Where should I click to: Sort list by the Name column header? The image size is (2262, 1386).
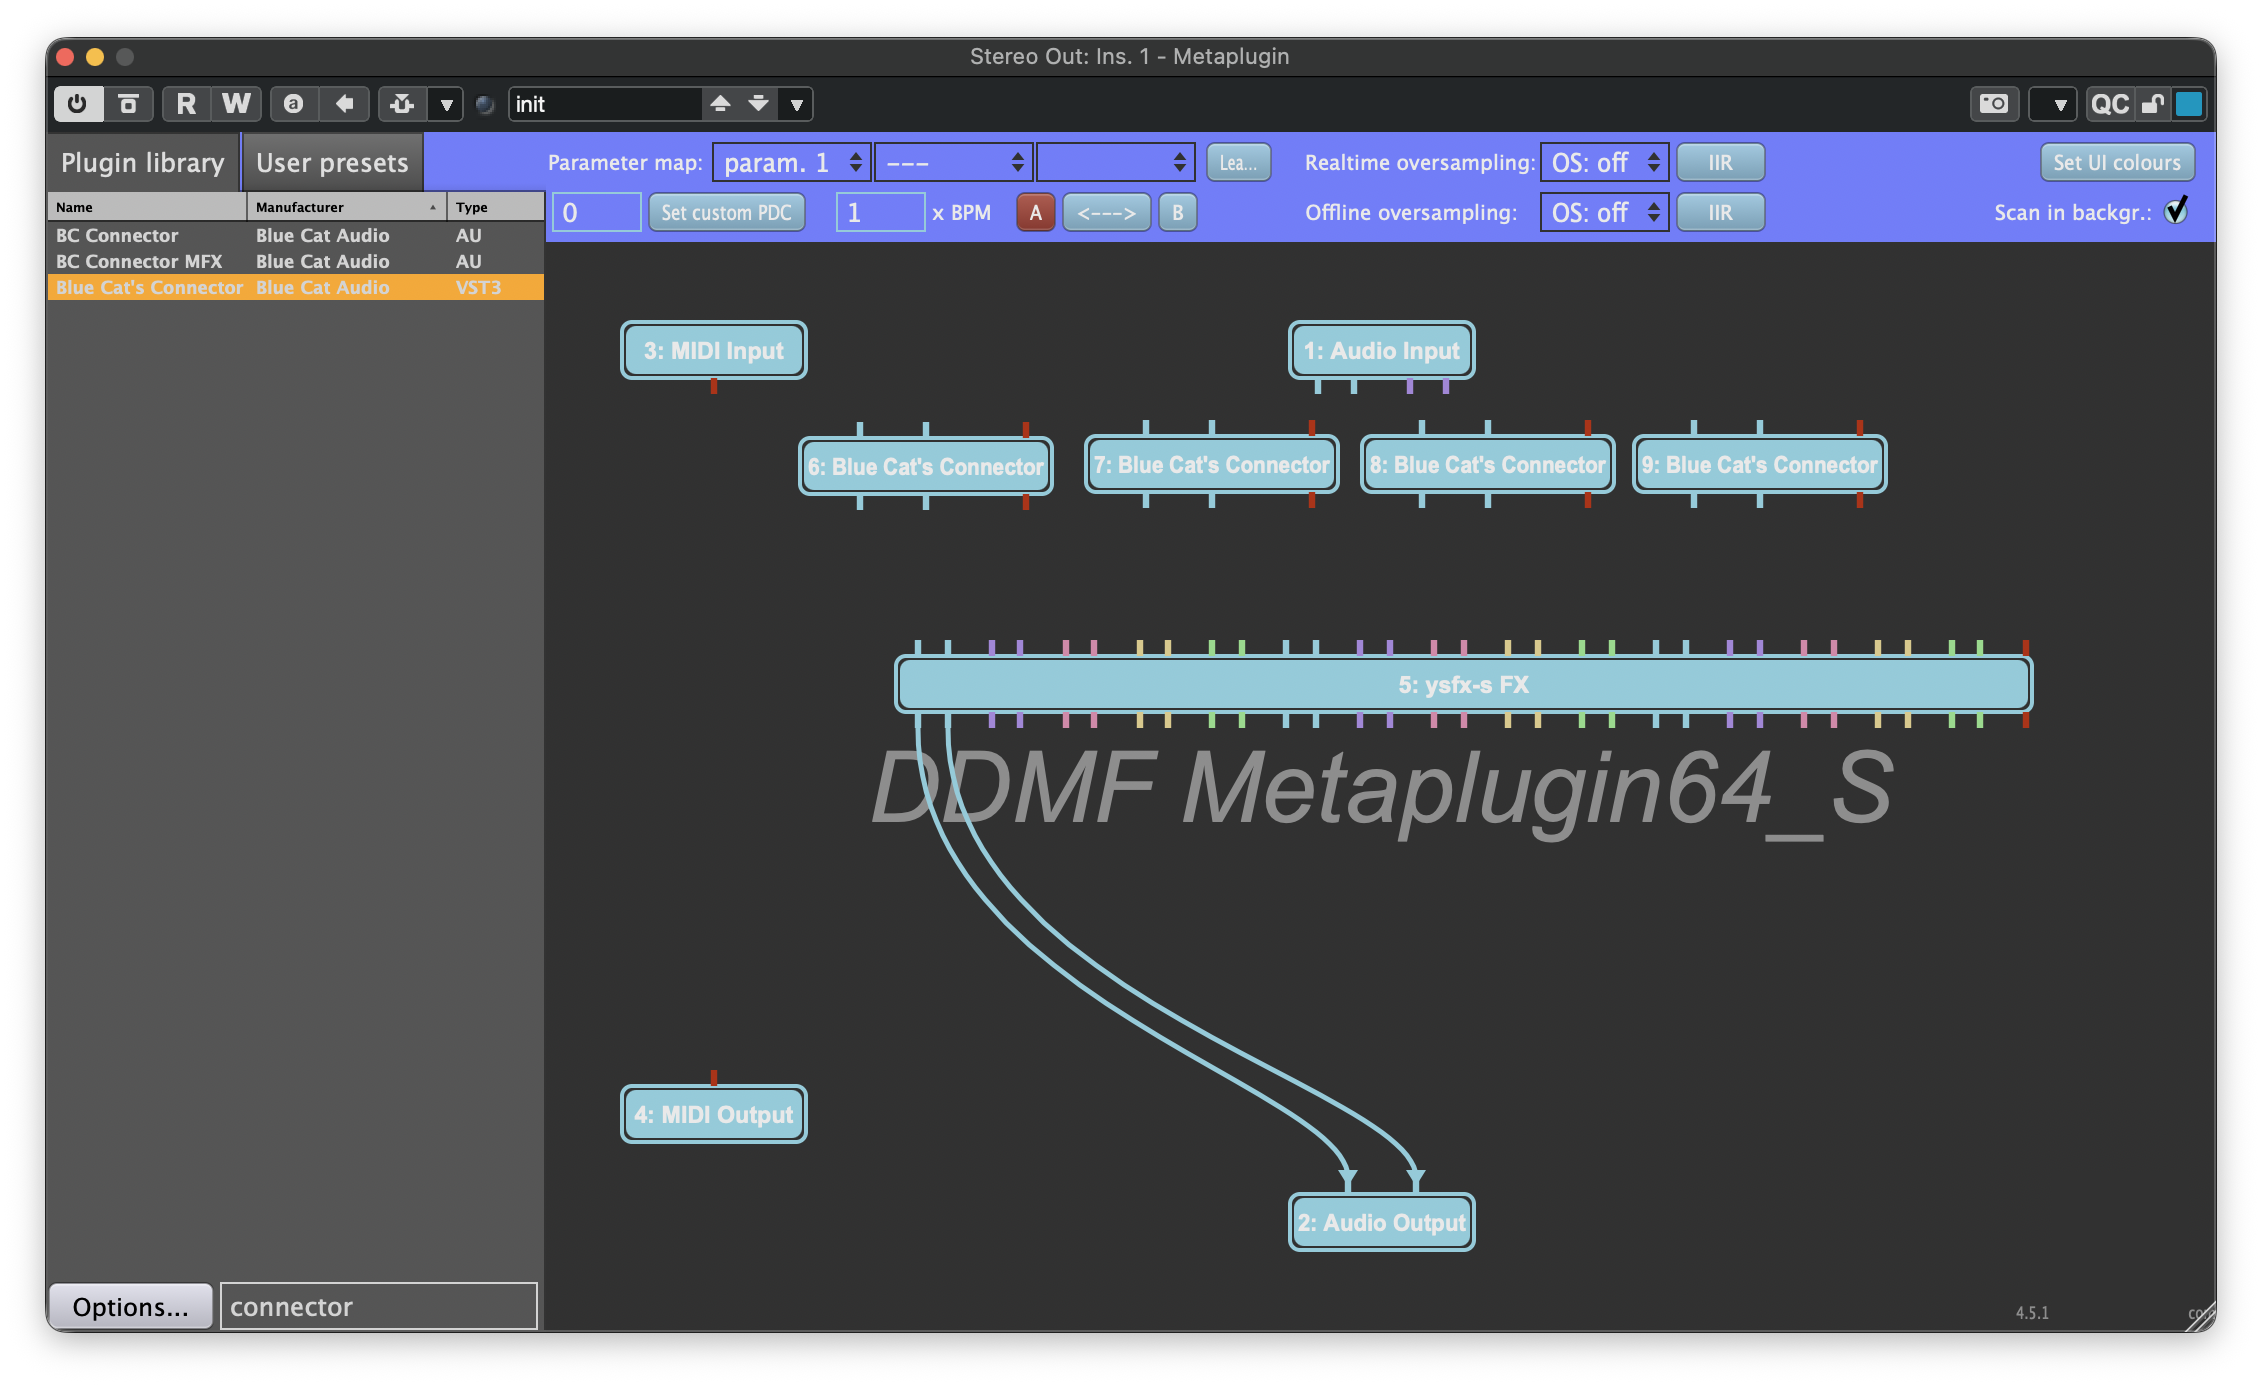147,207
